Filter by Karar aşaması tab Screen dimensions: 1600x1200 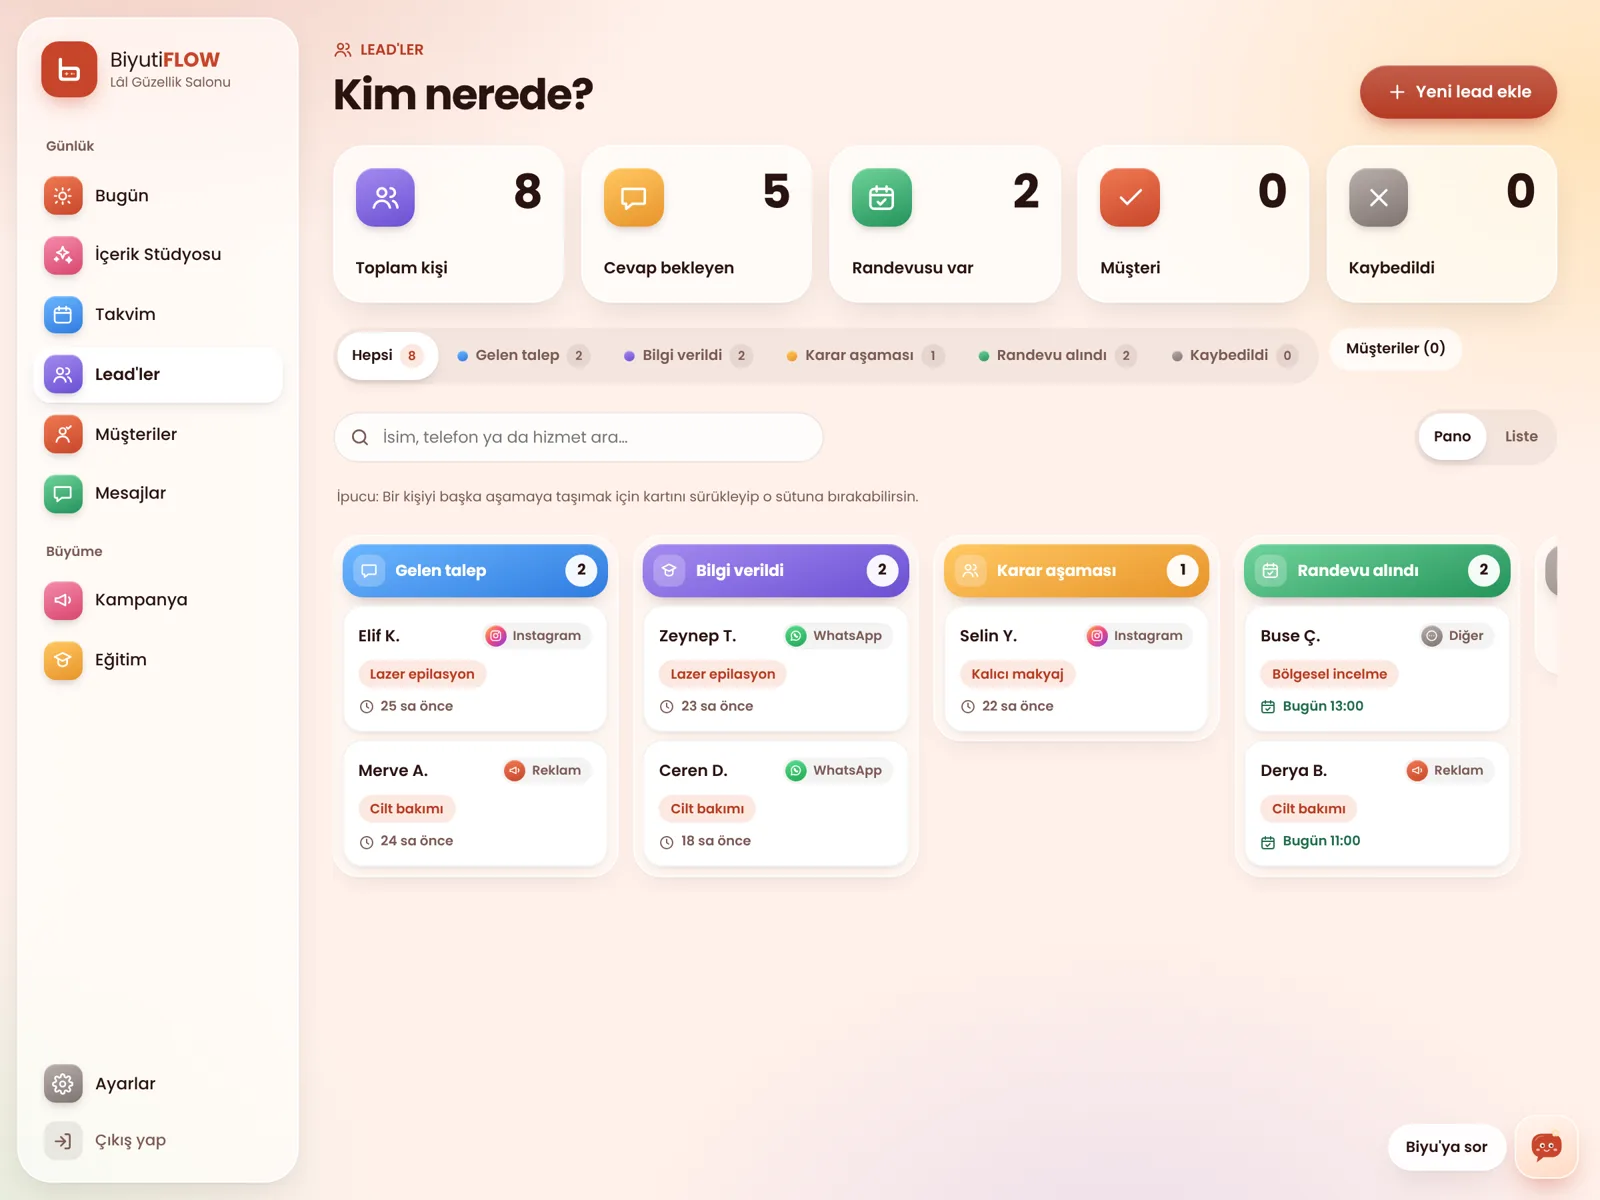tap(865, 356)
